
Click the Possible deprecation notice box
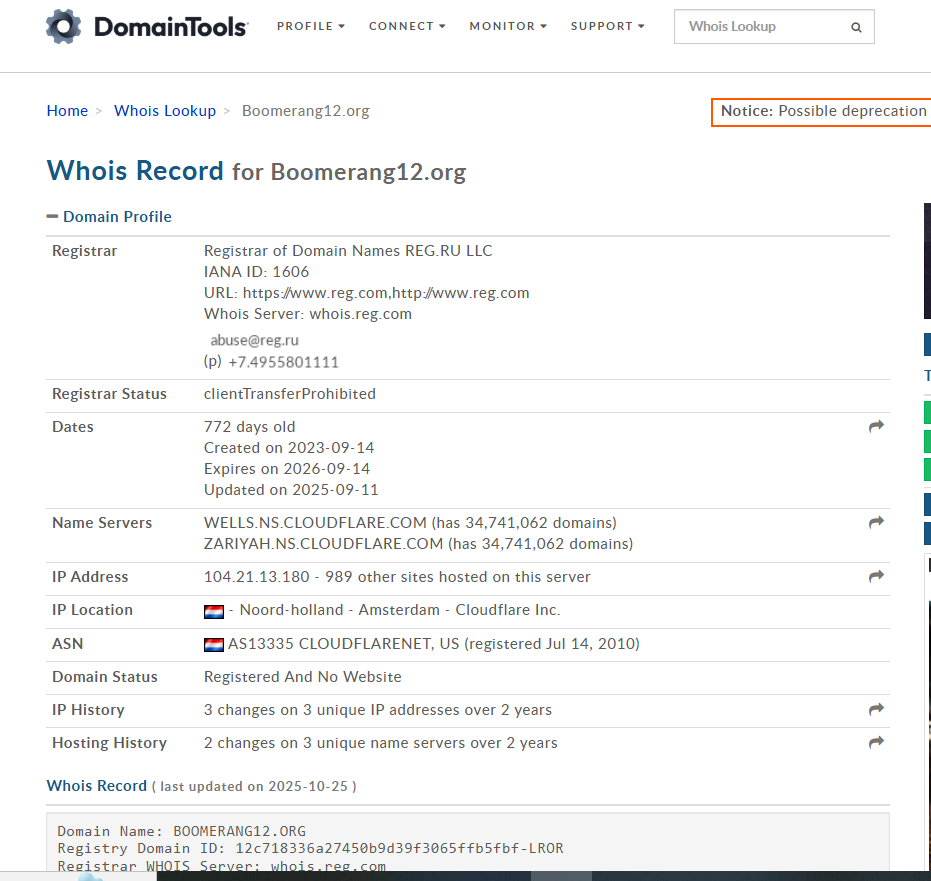coord(821,112)
